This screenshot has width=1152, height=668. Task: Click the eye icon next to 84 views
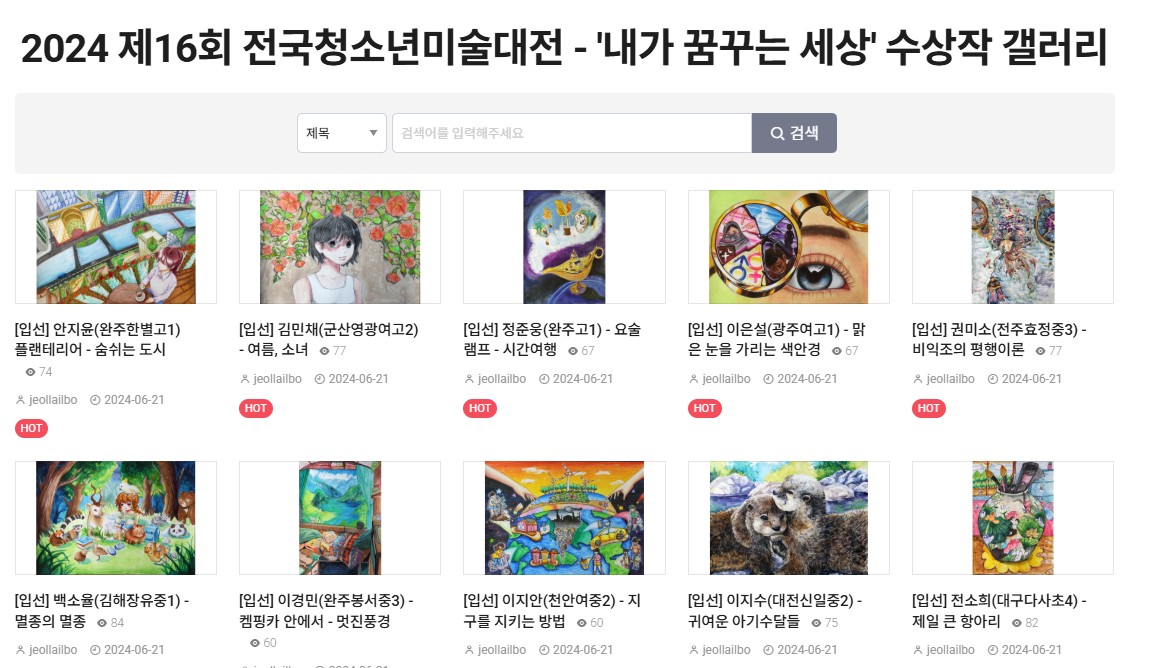point(102,623)
